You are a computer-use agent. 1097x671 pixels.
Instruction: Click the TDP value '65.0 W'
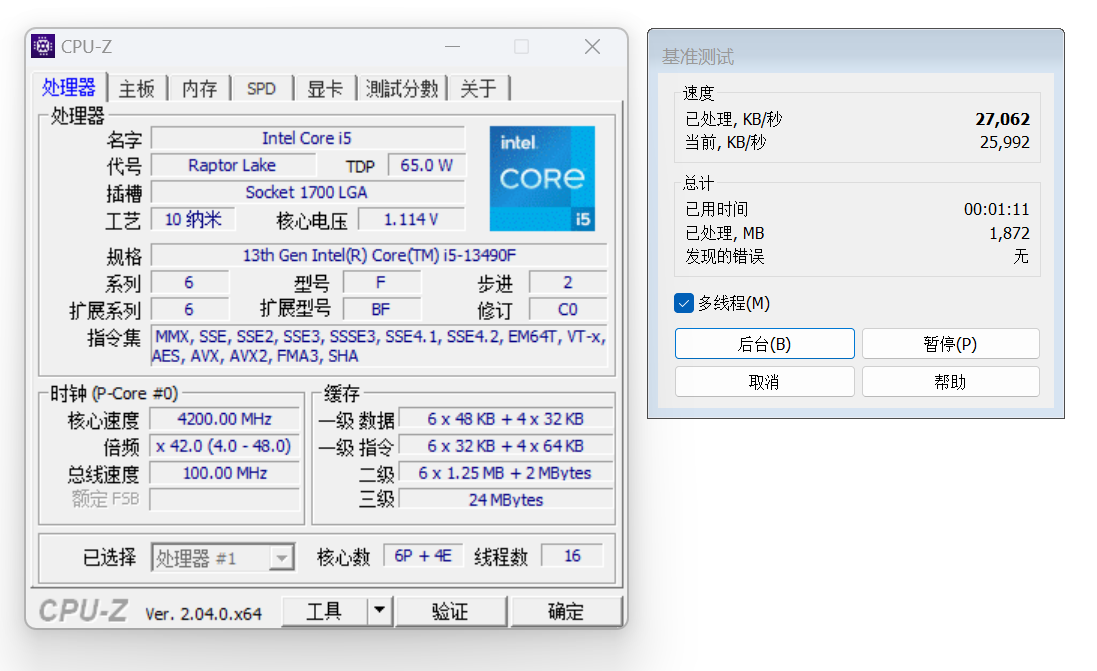pyautogui.click(x=426, y=165)
